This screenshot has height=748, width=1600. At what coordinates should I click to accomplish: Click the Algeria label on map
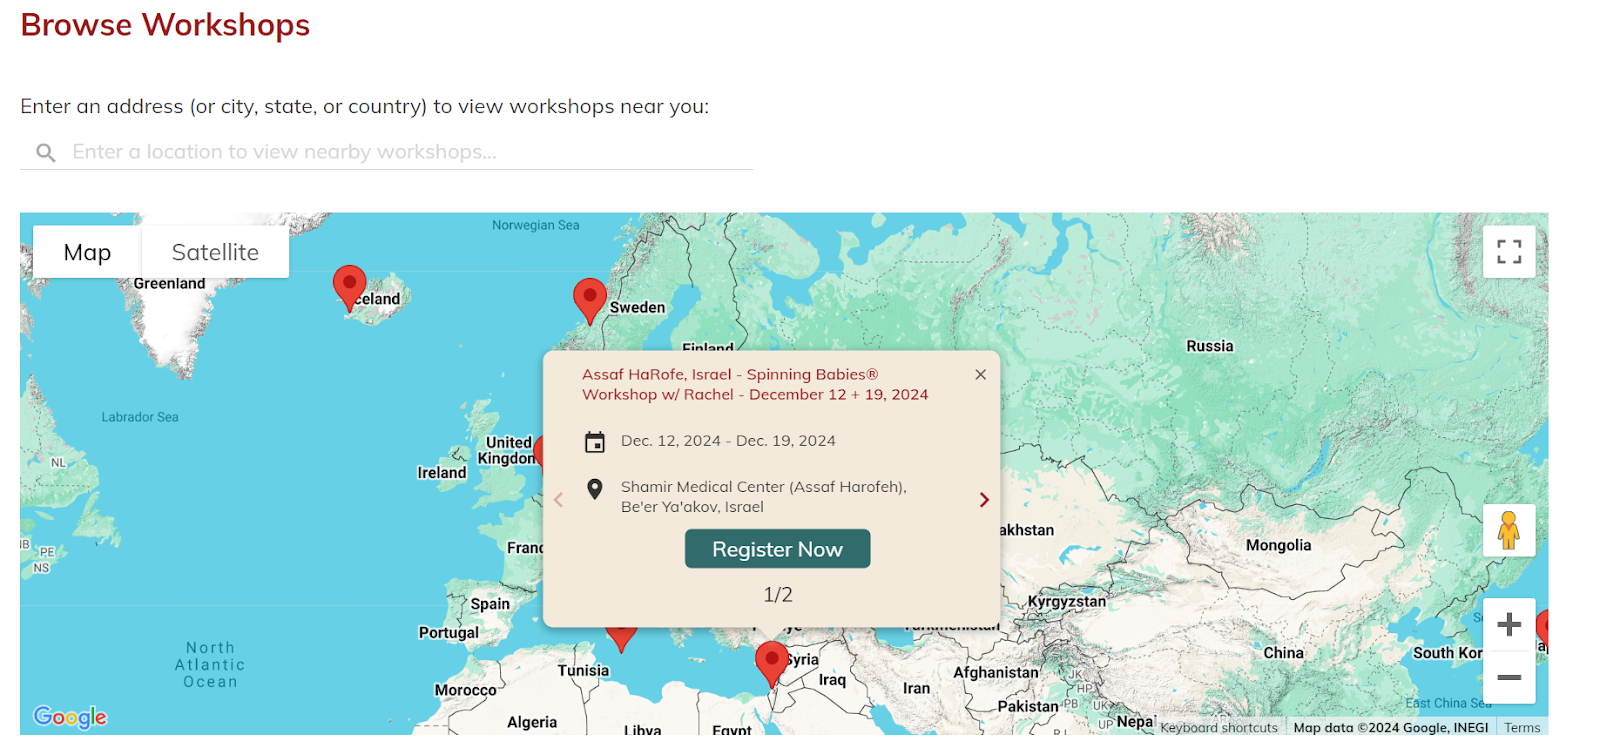532,722
